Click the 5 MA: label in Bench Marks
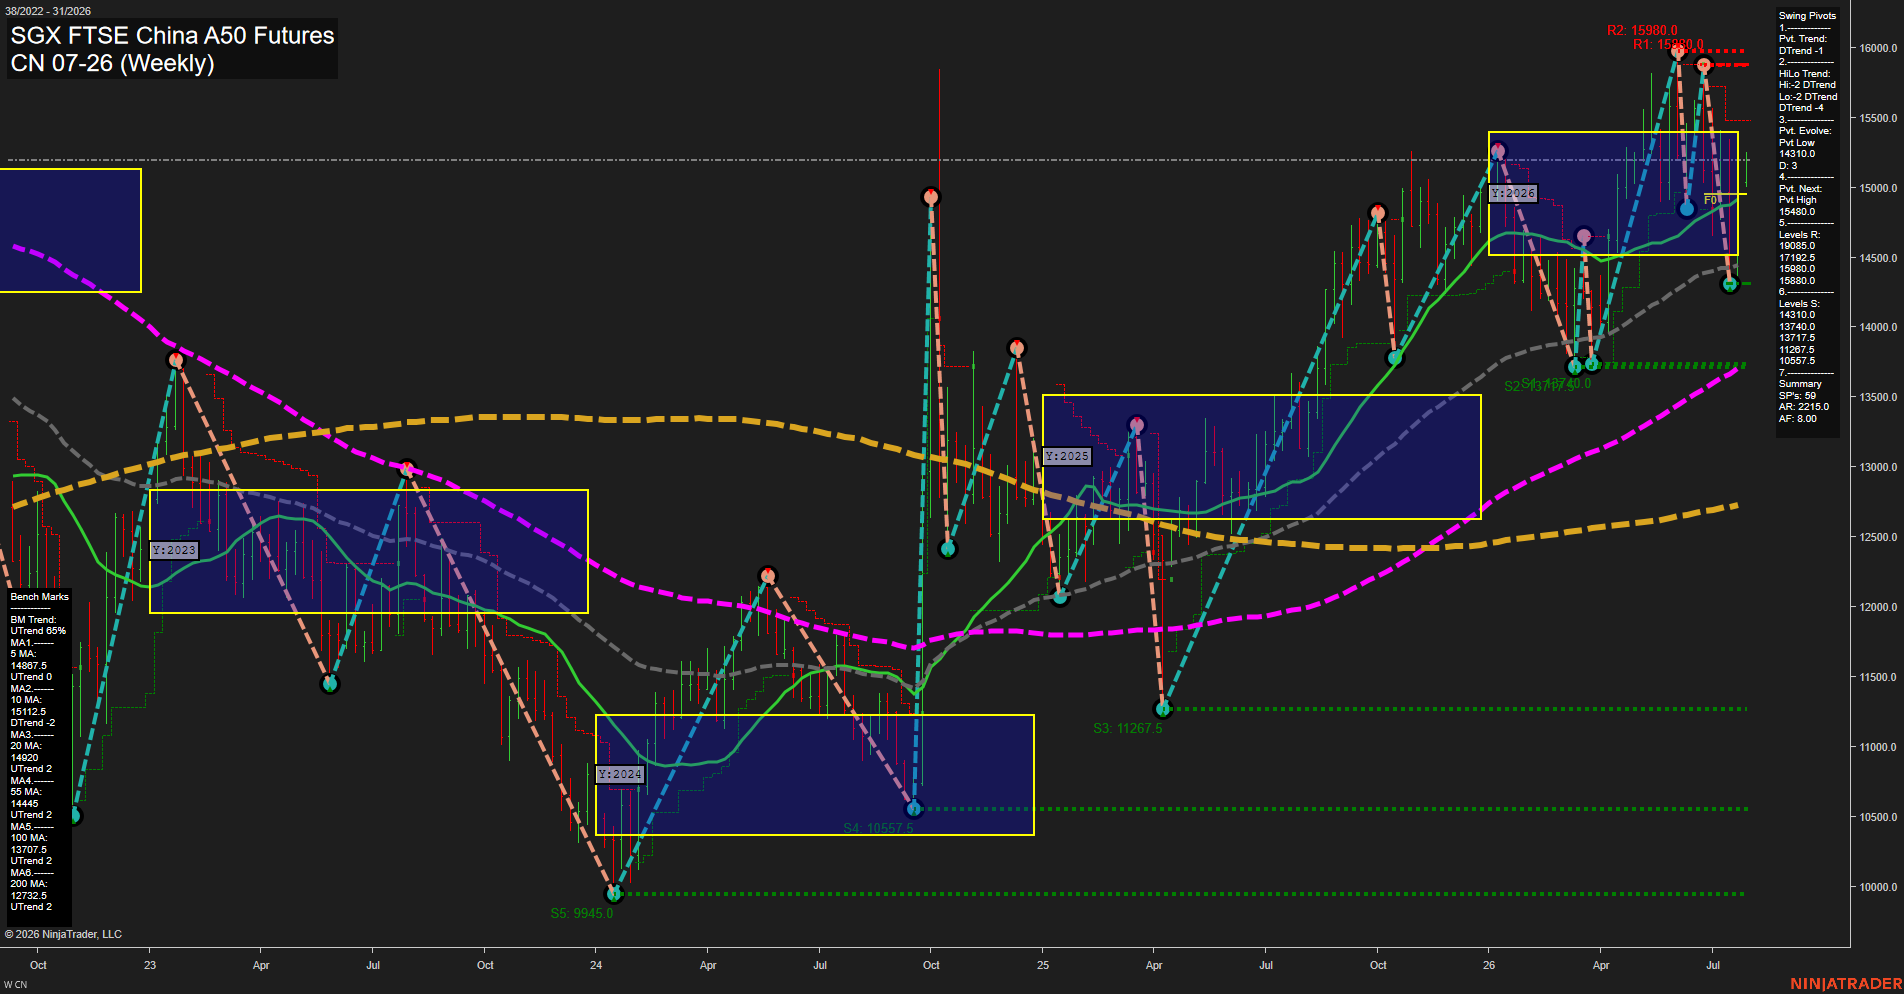1904x994 pixels. (x=24, y=654)
